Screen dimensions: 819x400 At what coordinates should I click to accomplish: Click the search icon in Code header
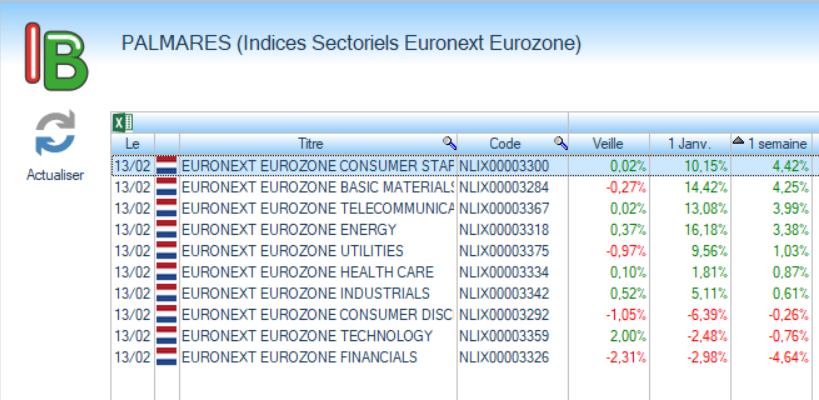(560, 144)
